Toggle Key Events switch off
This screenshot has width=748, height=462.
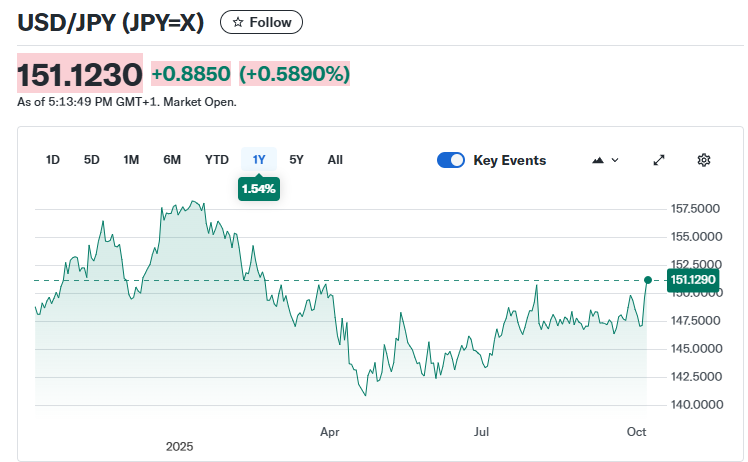pyautogui.click(x=451, y=160)
